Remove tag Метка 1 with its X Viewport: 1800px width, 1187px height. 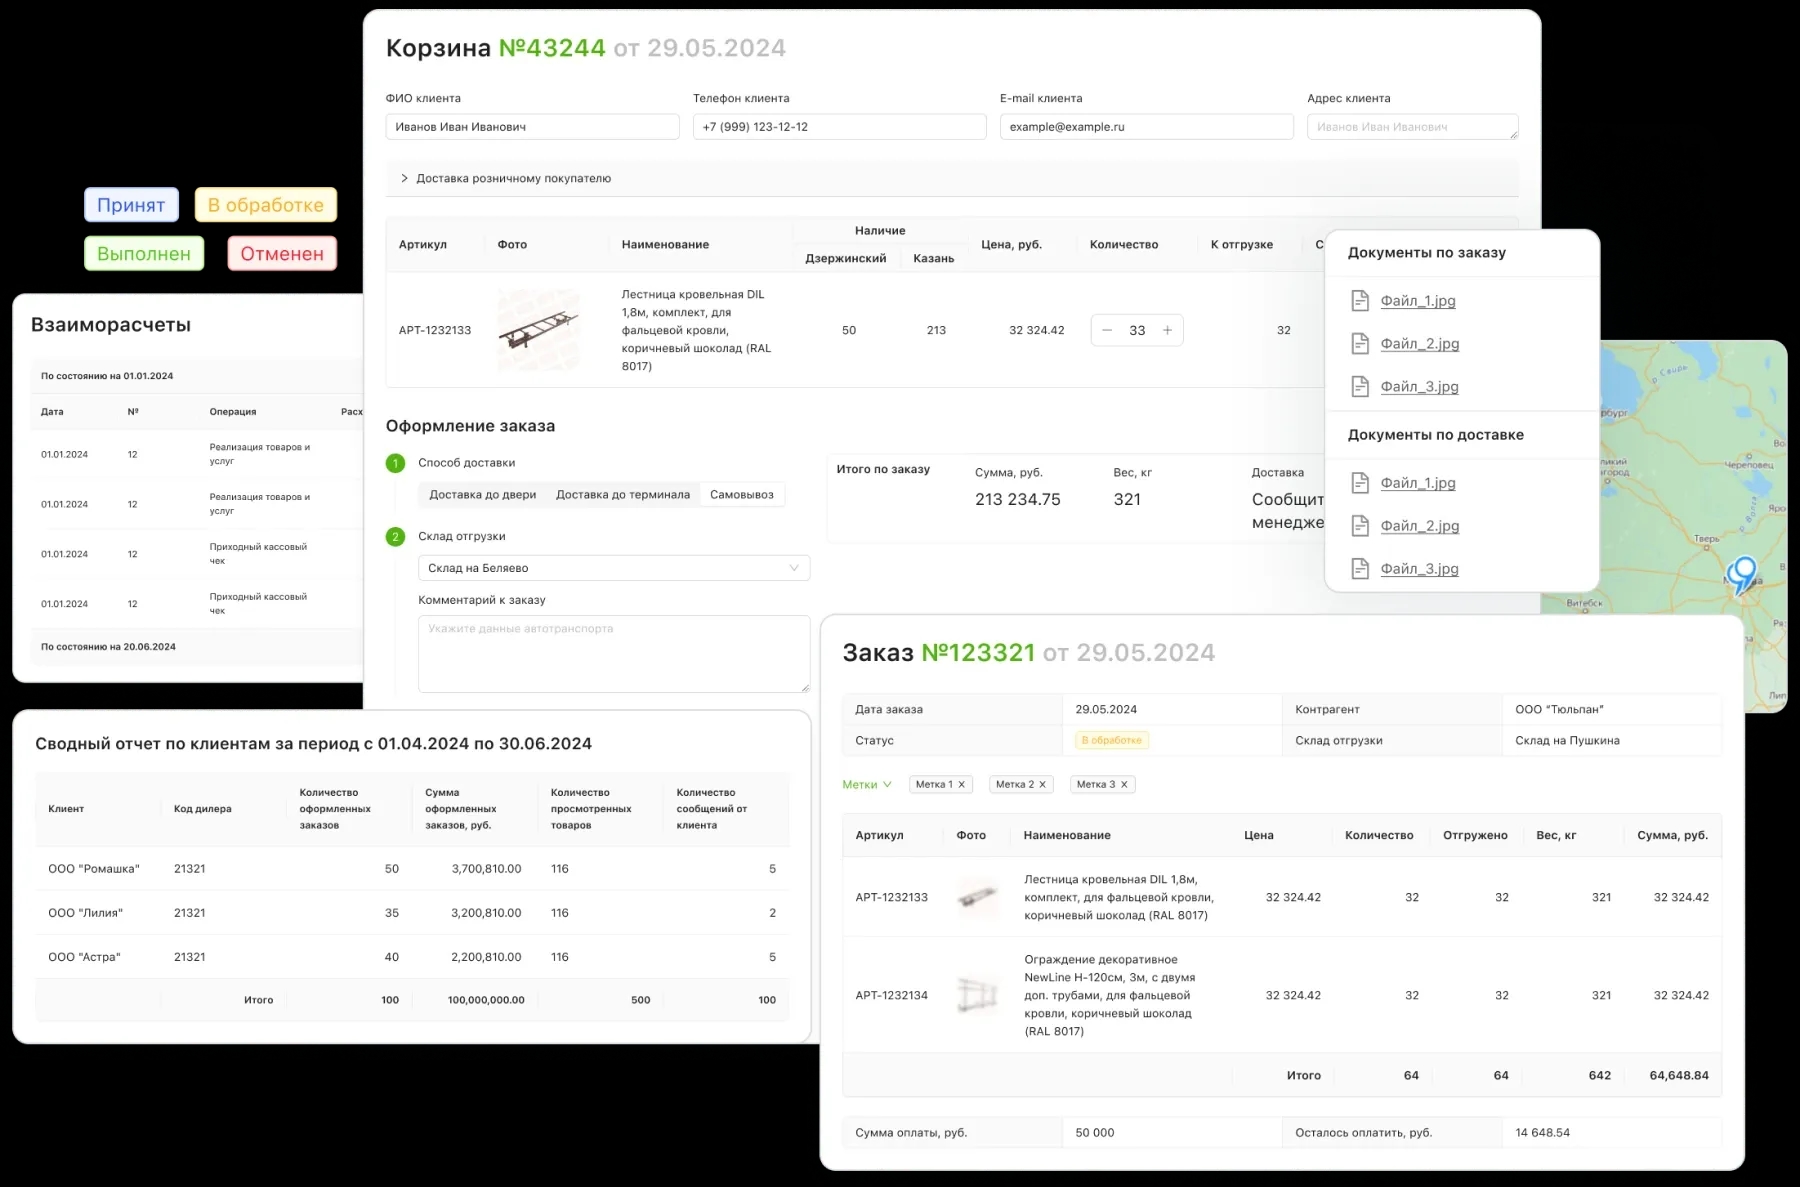click(962, 785)
